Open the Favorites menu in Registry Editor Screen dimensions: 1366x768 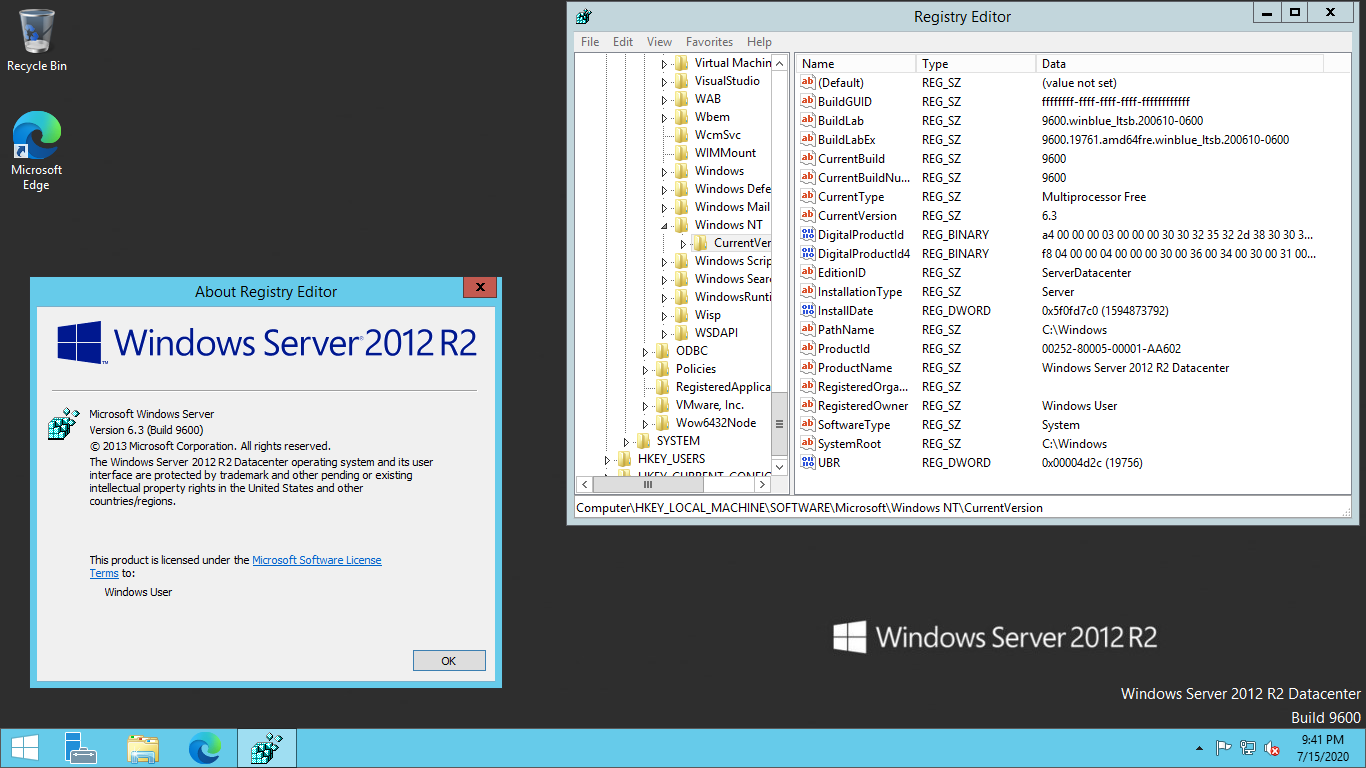pos(709,42)
